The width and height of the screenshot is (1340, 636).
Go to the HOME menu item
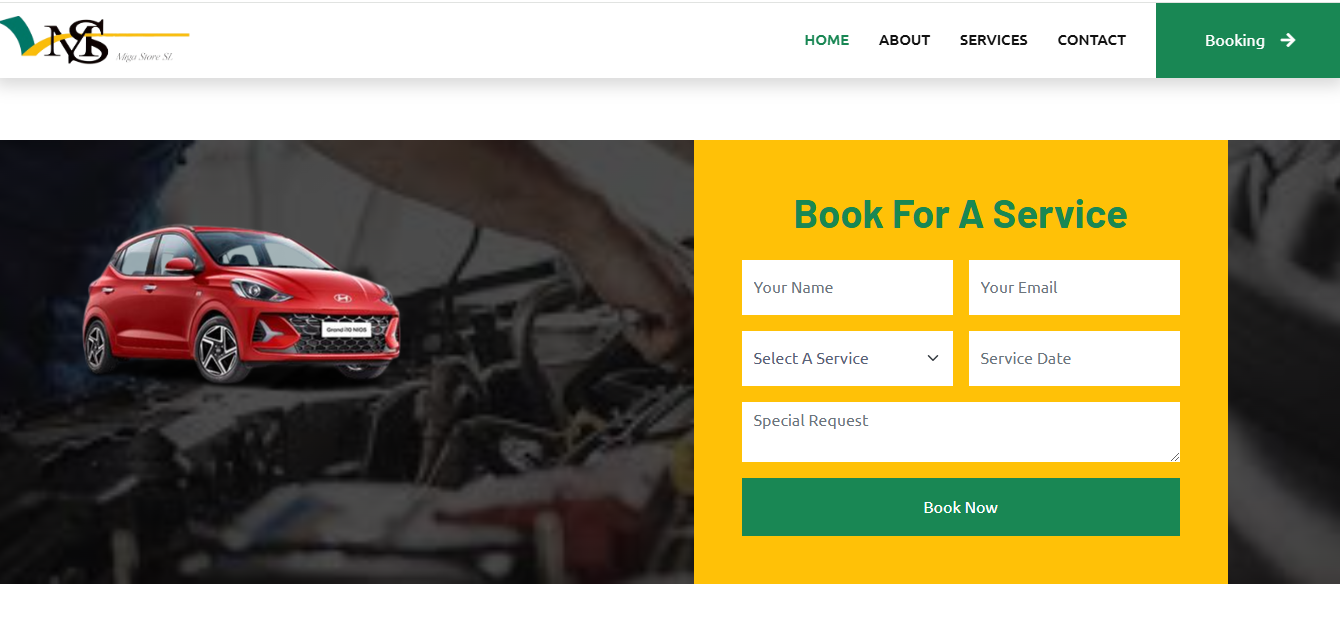tap(827, 40)
